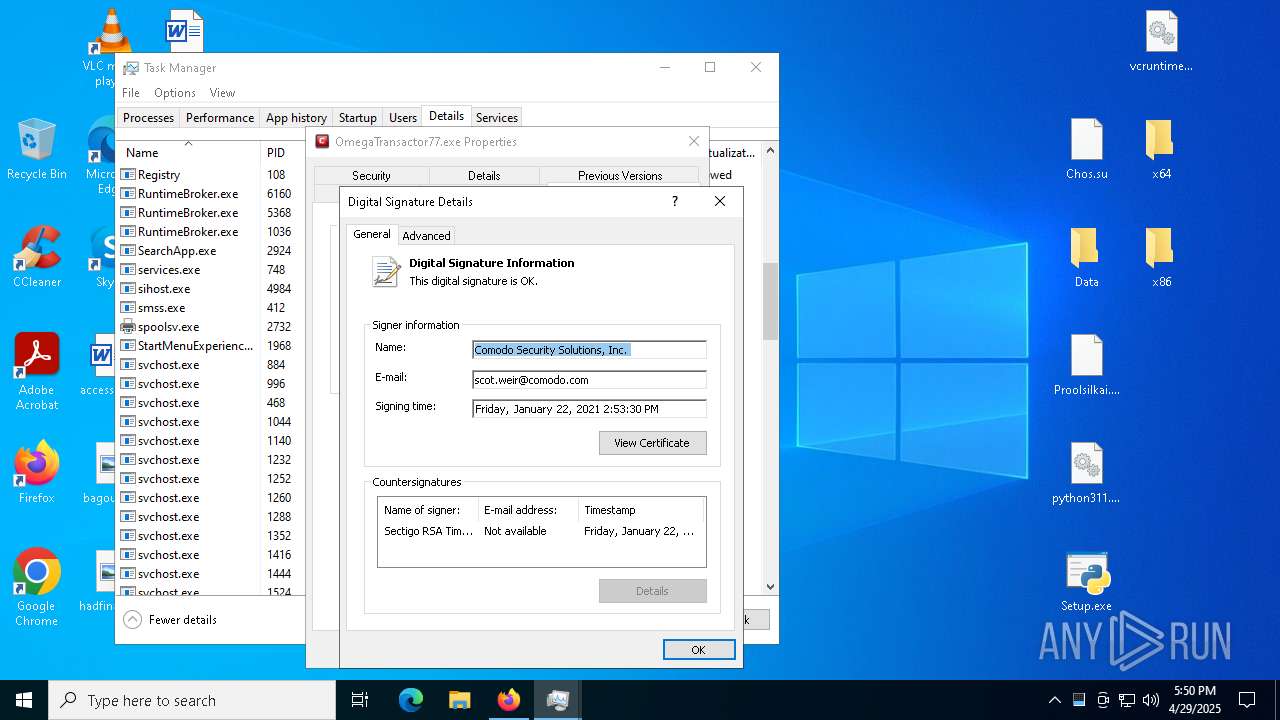
Task: Open the x86 folder on desktop
Action: (x=1161, y=257)
